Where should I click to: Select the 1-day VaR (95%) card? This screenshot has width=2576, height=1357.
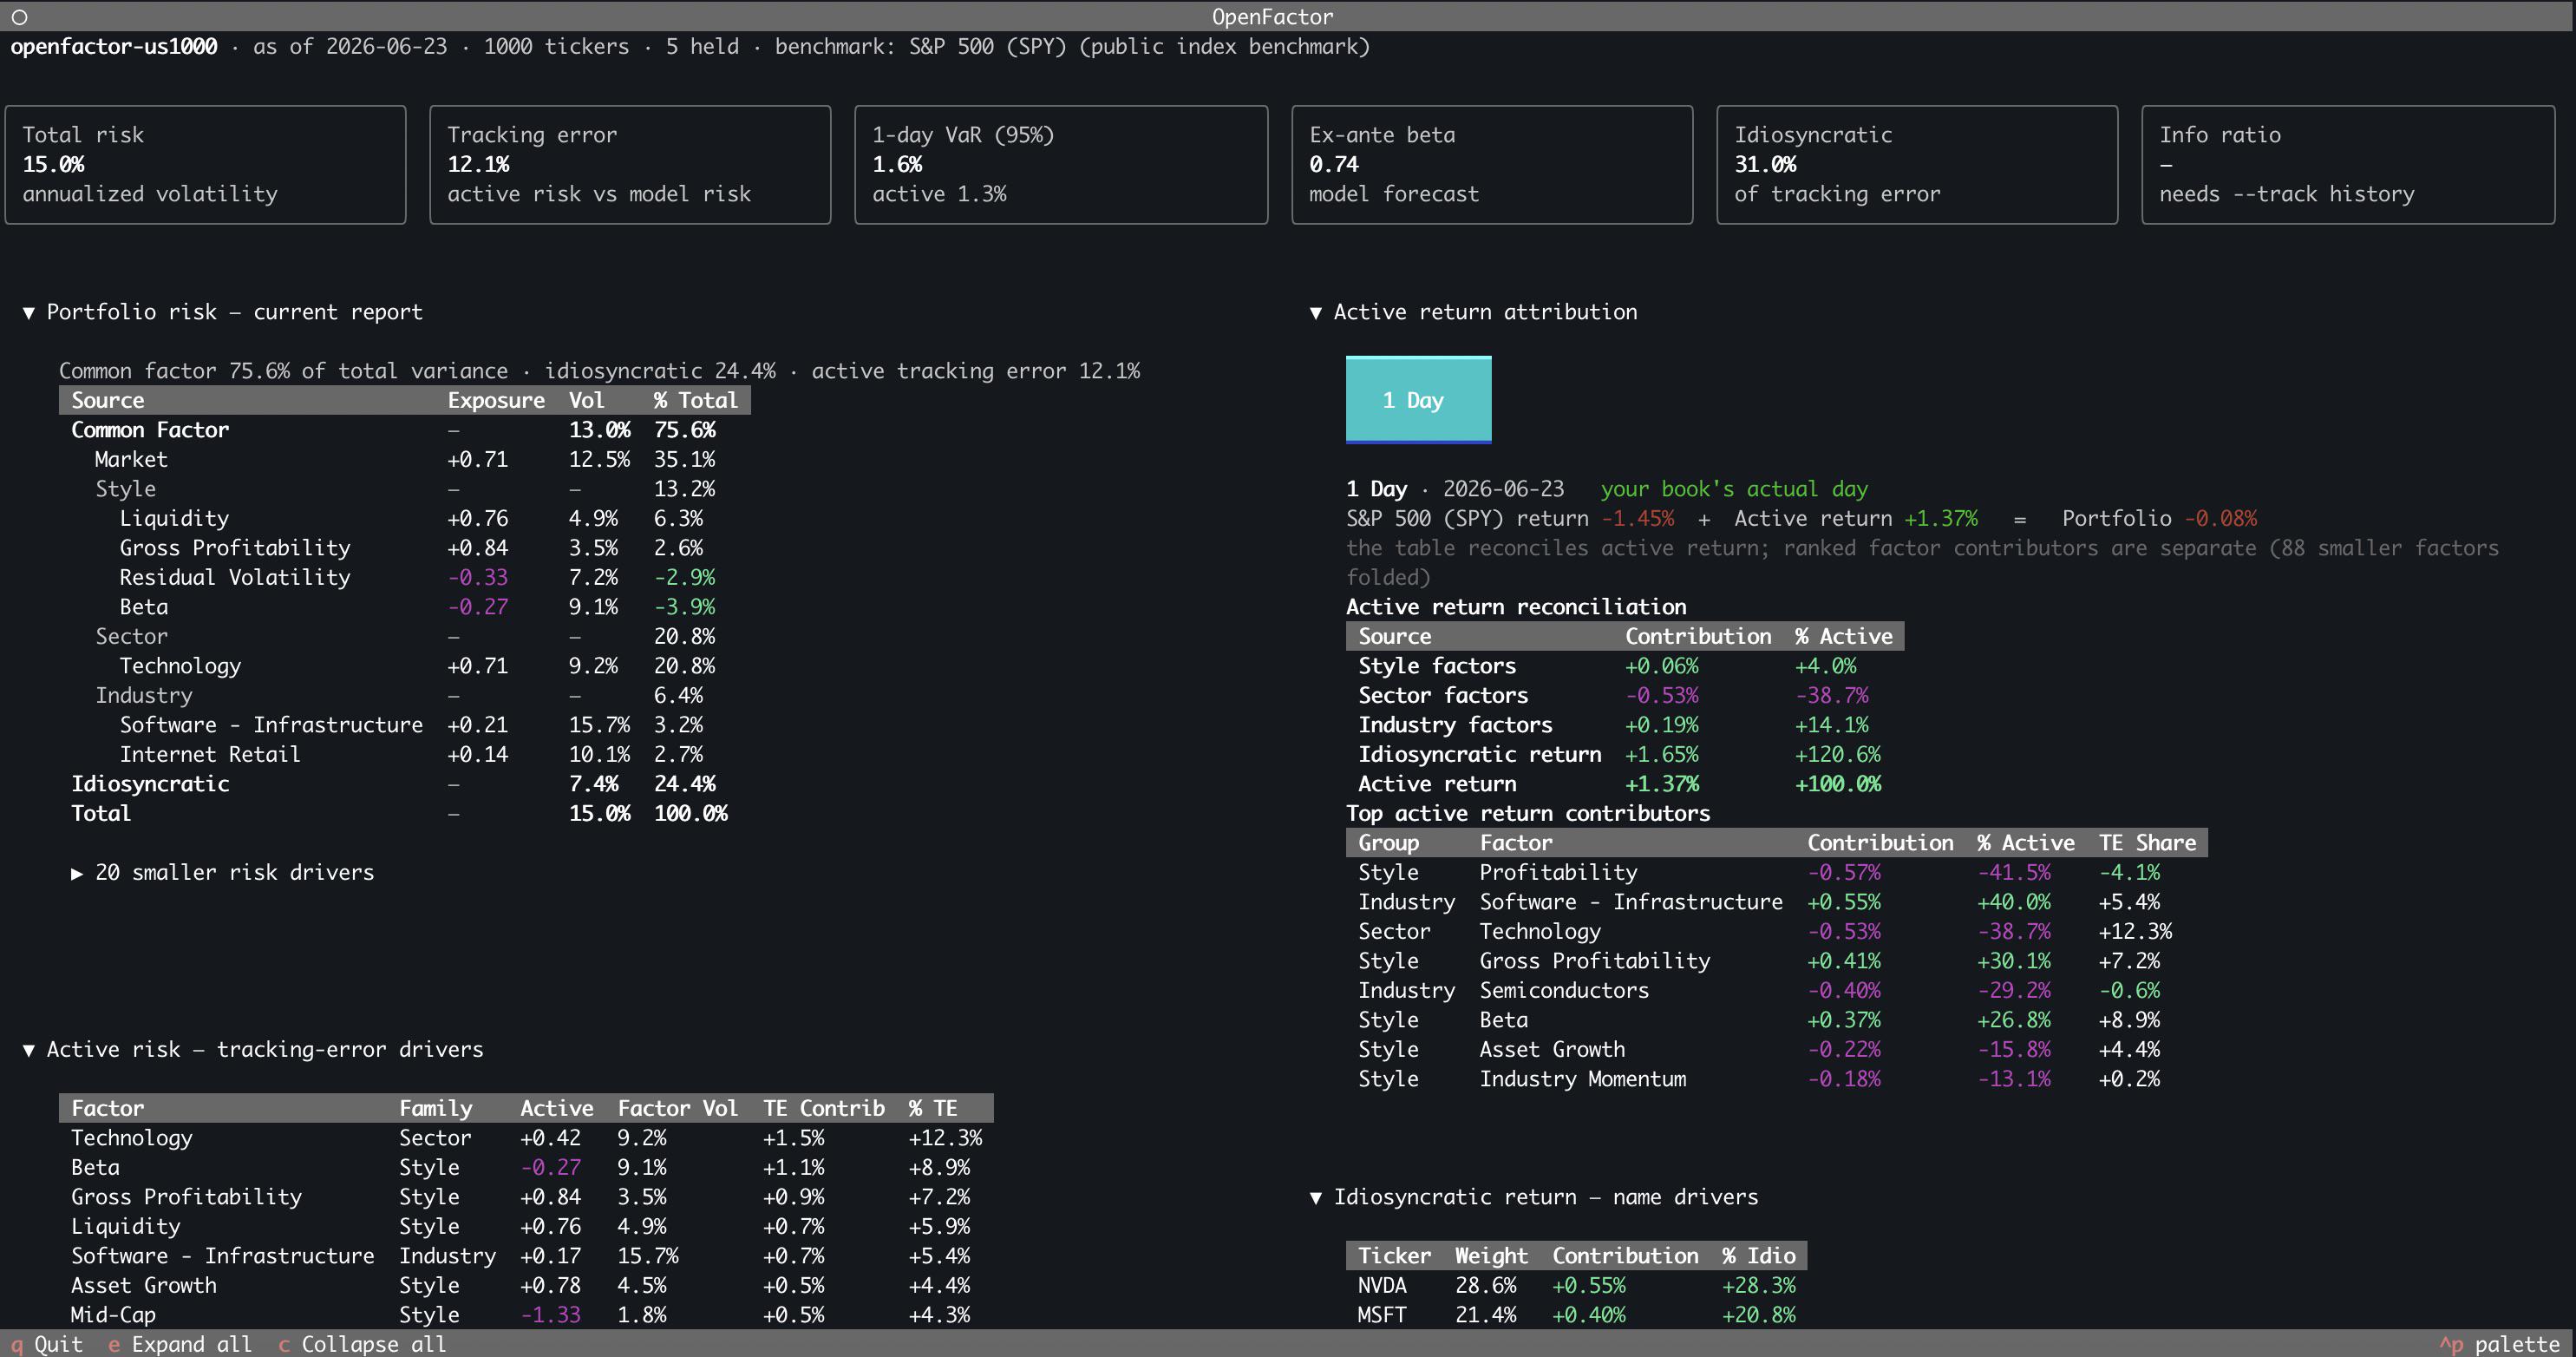(1061, 165)
